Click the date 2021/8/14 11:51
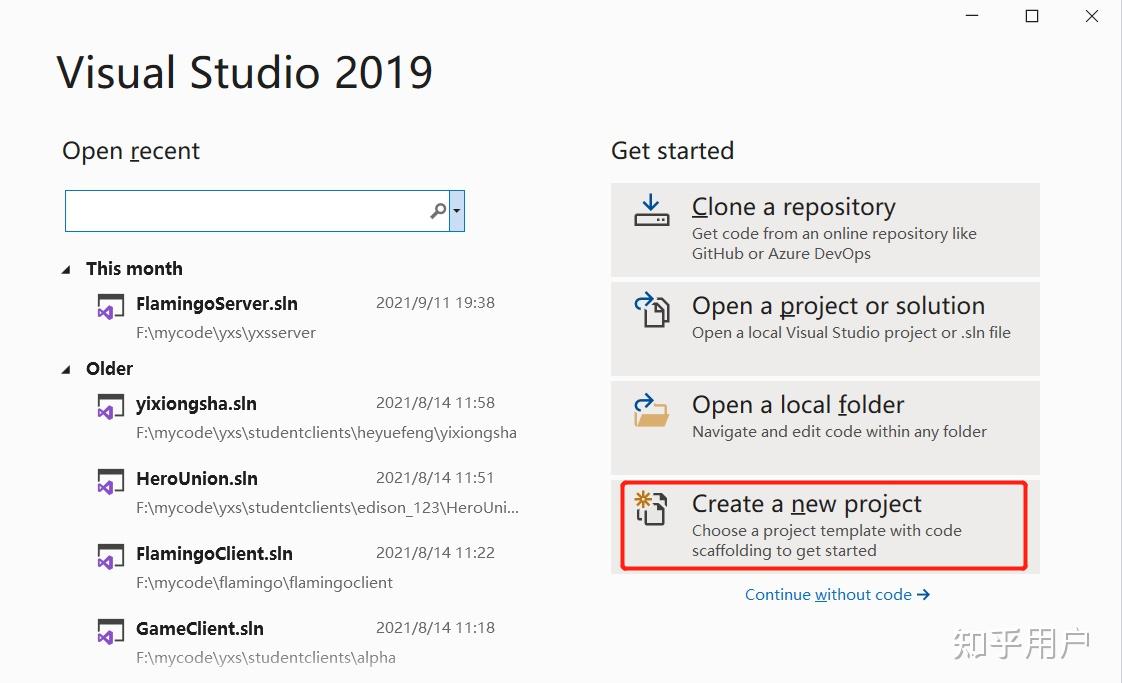Viewport: 1122px width, 683px height. tap(435, 478)
